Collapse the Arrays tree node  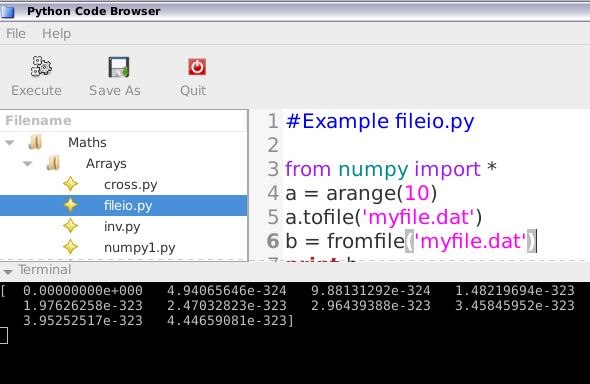tap(27, 164)
